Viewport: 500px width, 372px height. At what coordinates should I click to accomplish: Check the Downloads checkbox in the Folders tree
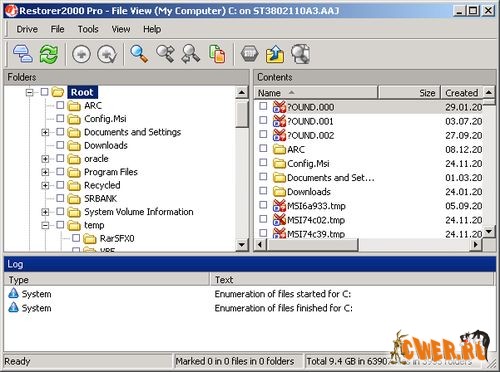click(x=60, y=145)
